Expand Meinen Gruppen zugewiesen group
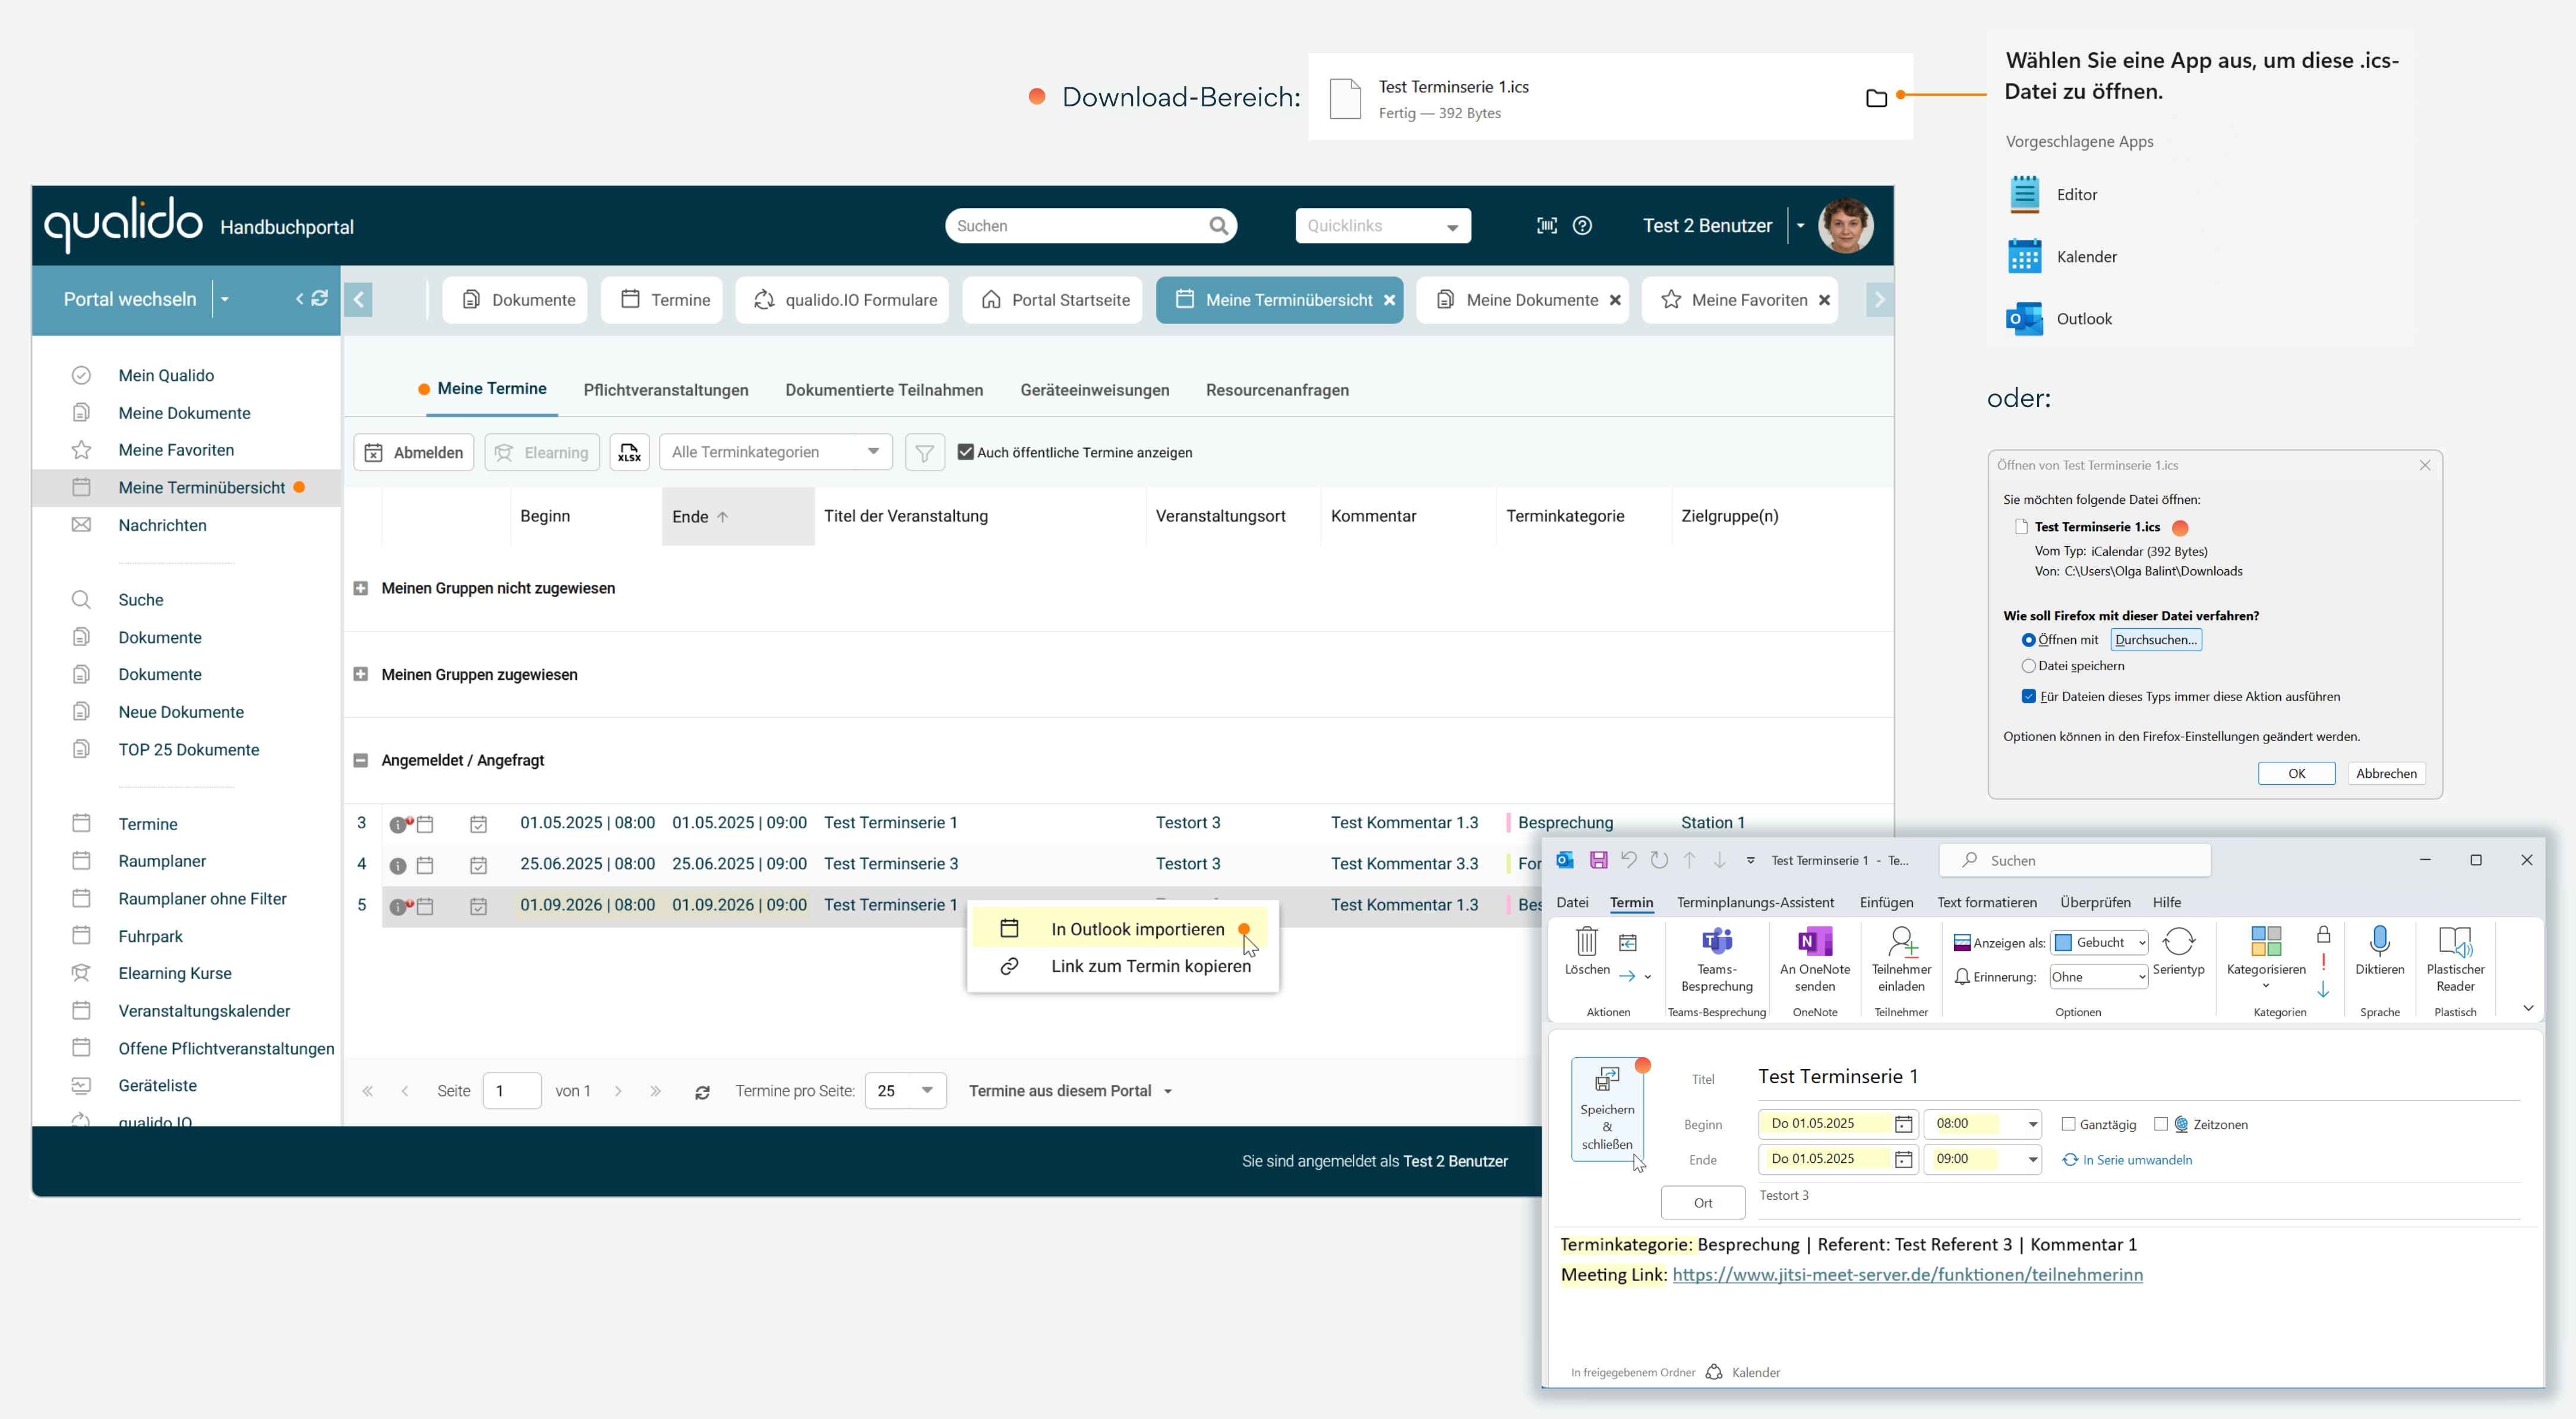Image resolution: width=2576 pixels, height=1419 pixels. click(360, 674)
